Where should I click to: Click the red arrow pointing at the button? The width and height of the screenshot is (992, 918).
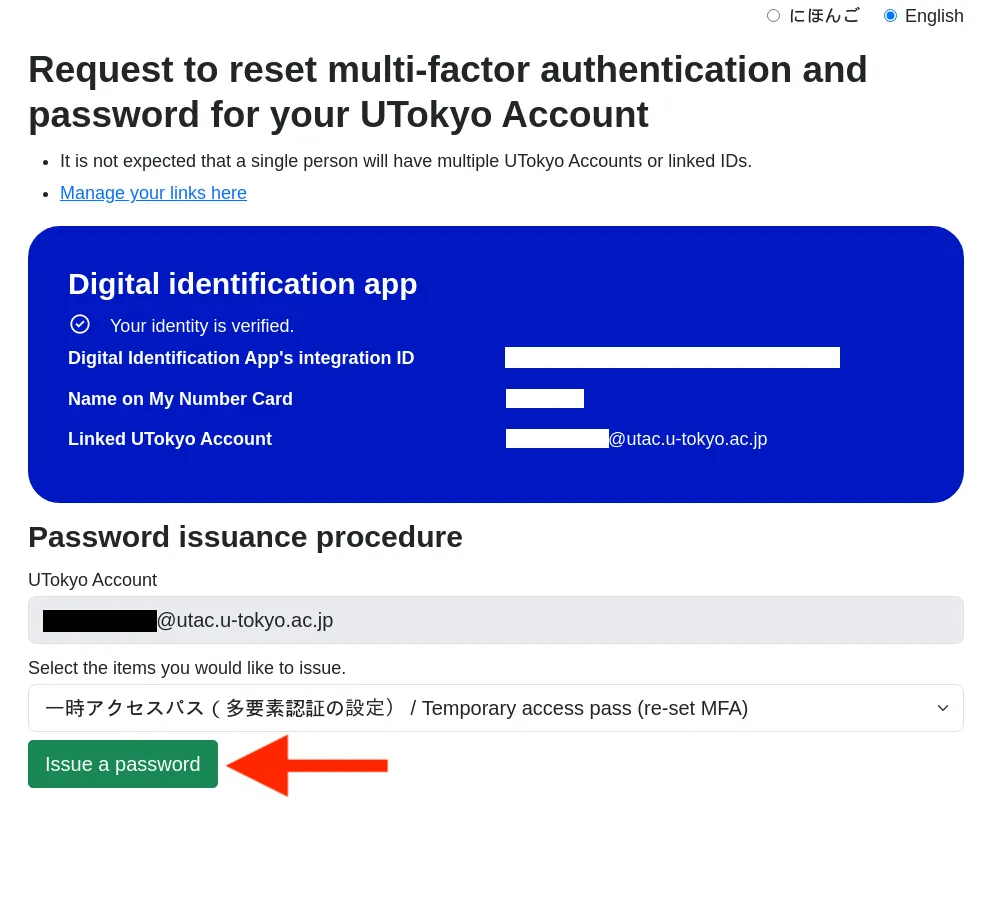point(307,766)
